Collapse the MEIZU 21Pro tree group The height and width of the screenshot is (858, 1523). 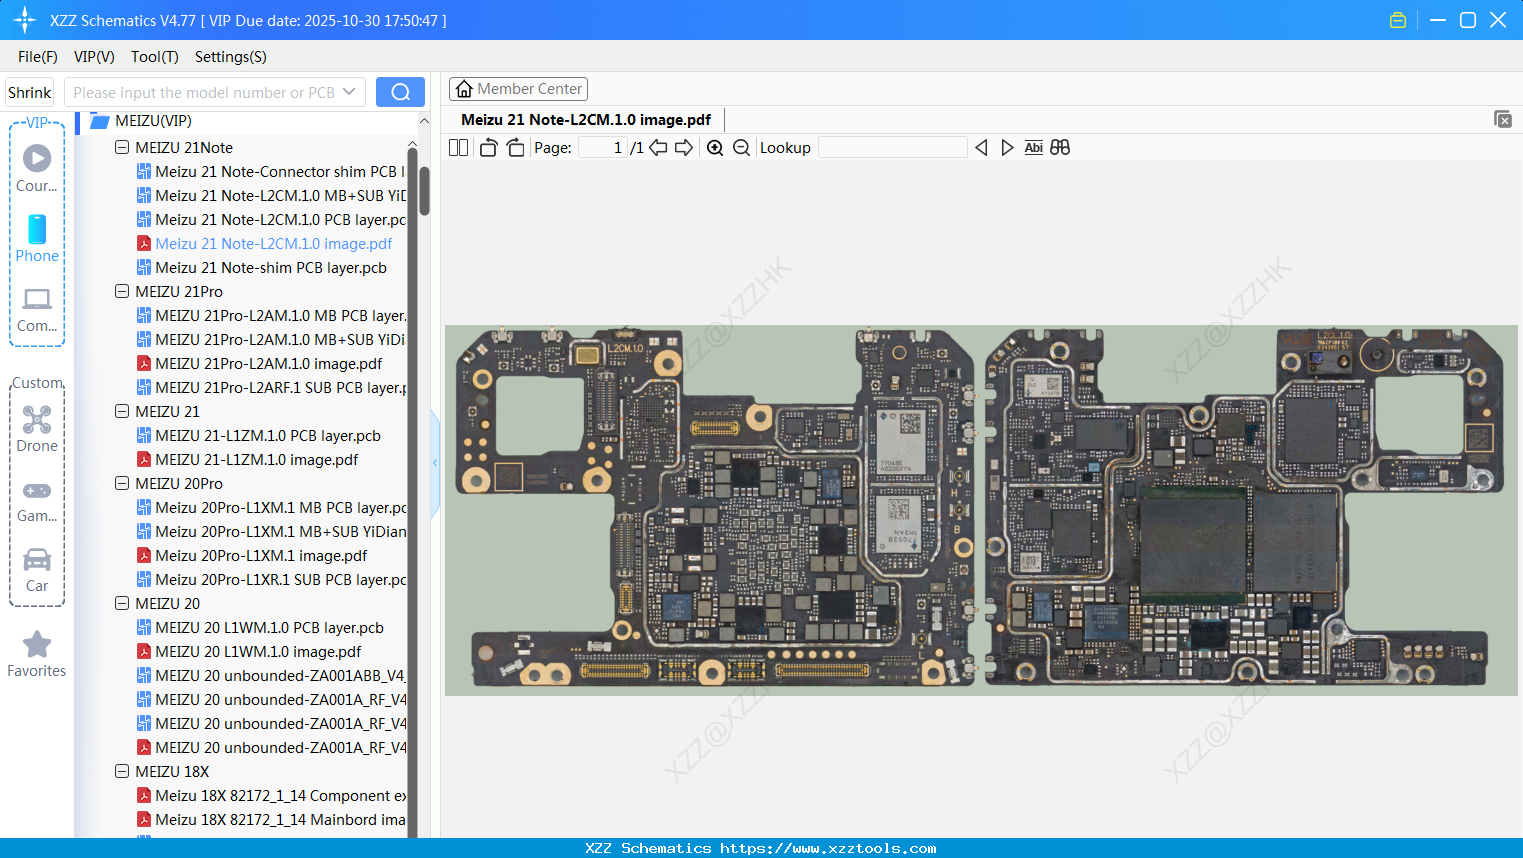pos(122,291)
